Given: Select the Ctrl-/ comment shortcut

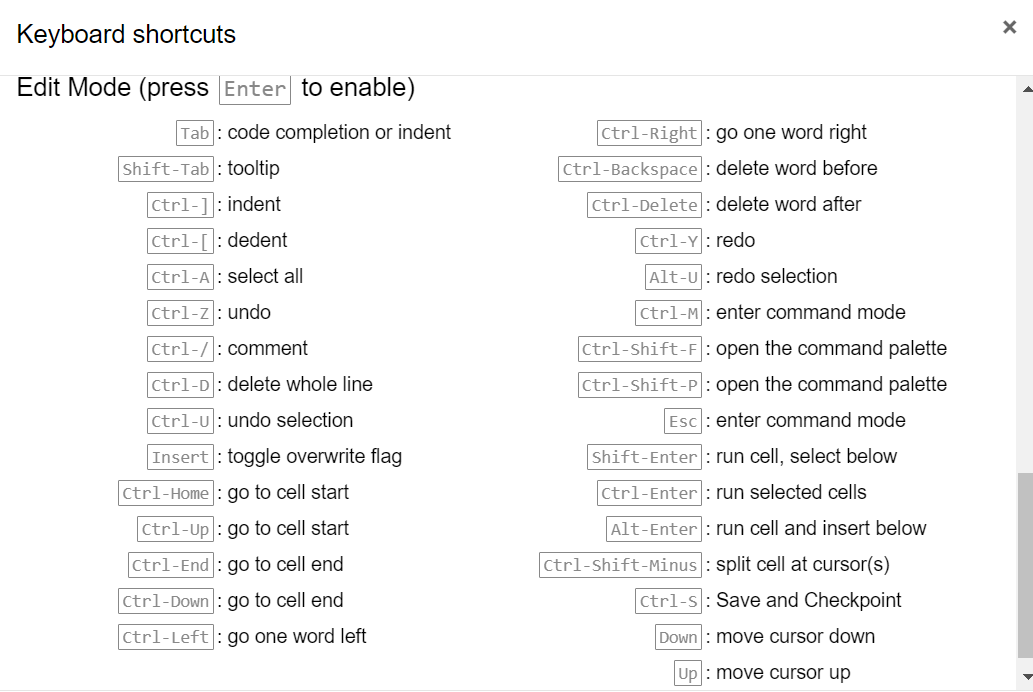Looking at the screenshot, I should [180, 349].
